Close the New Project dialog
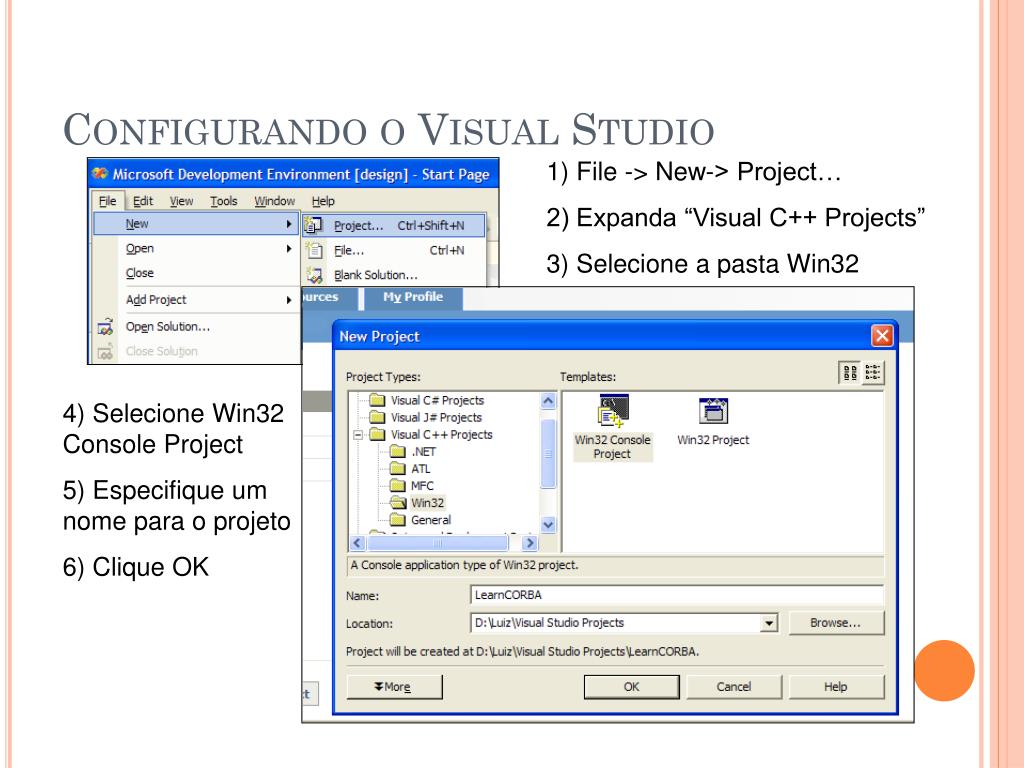The image size is (1024, 768). (x=882, y=336)
